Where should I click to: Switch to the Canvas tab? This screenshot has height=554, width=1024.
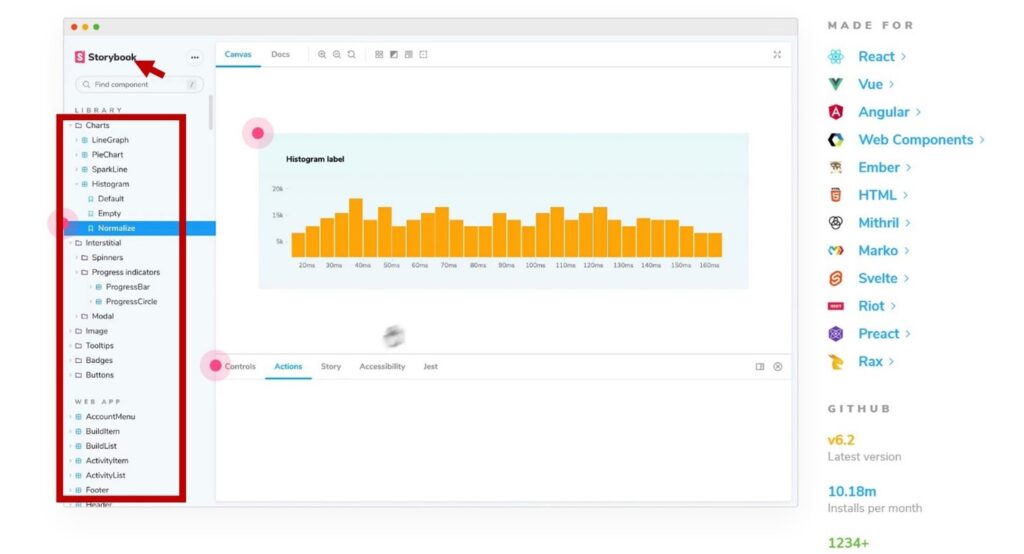238,55
